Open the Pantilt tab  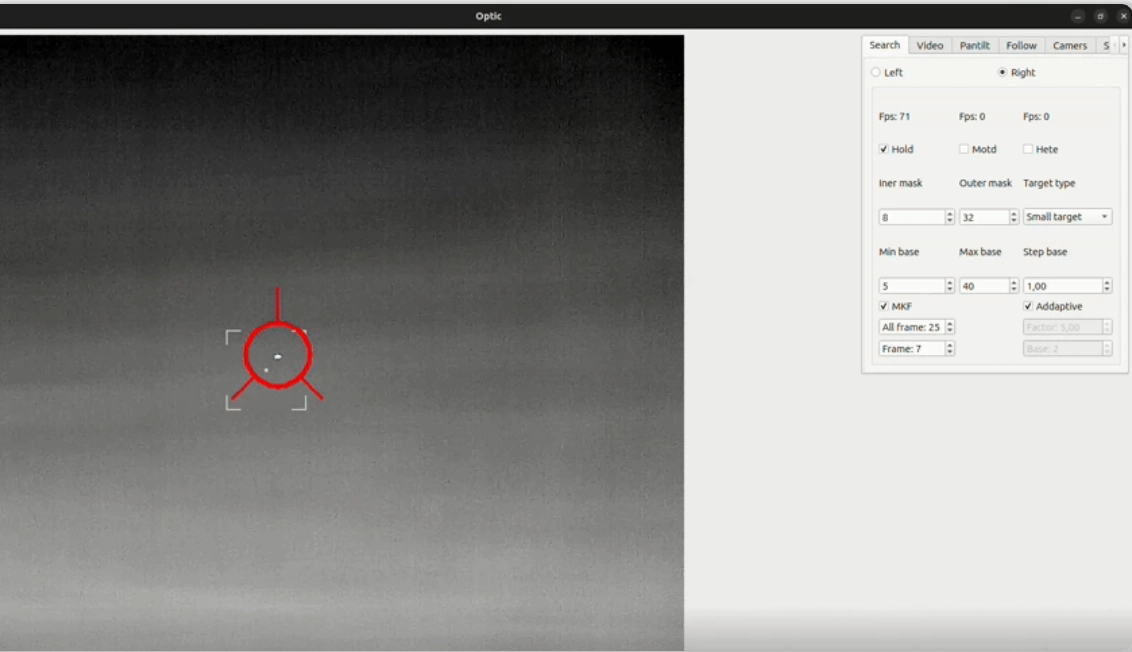point(974,46)
